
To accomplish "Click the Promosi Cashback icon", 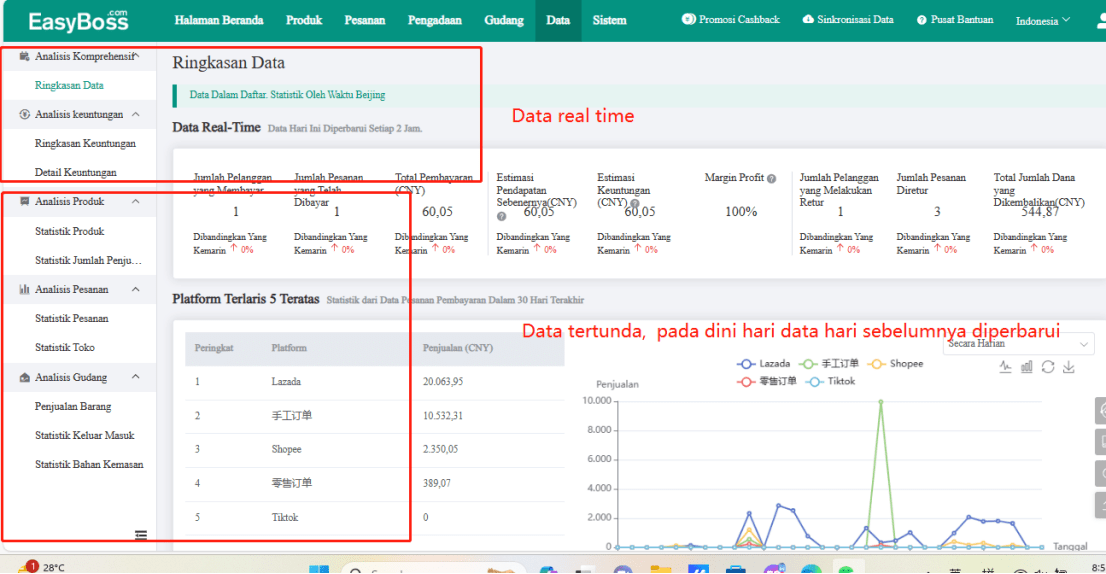I will (x=688, y=20).
